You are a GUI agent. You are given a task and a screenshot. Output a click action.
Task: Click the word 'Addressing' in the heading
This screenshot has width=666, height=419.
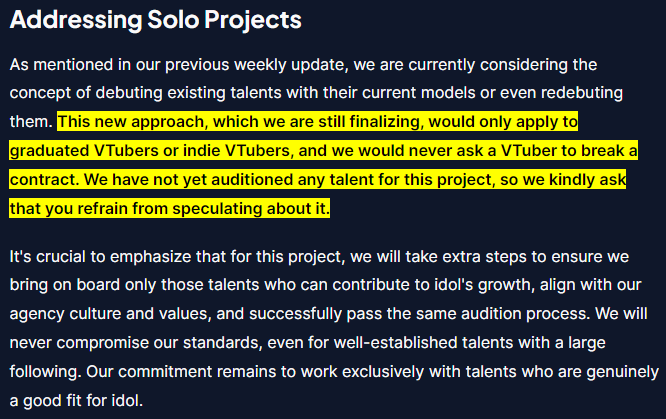click(76, 20)
